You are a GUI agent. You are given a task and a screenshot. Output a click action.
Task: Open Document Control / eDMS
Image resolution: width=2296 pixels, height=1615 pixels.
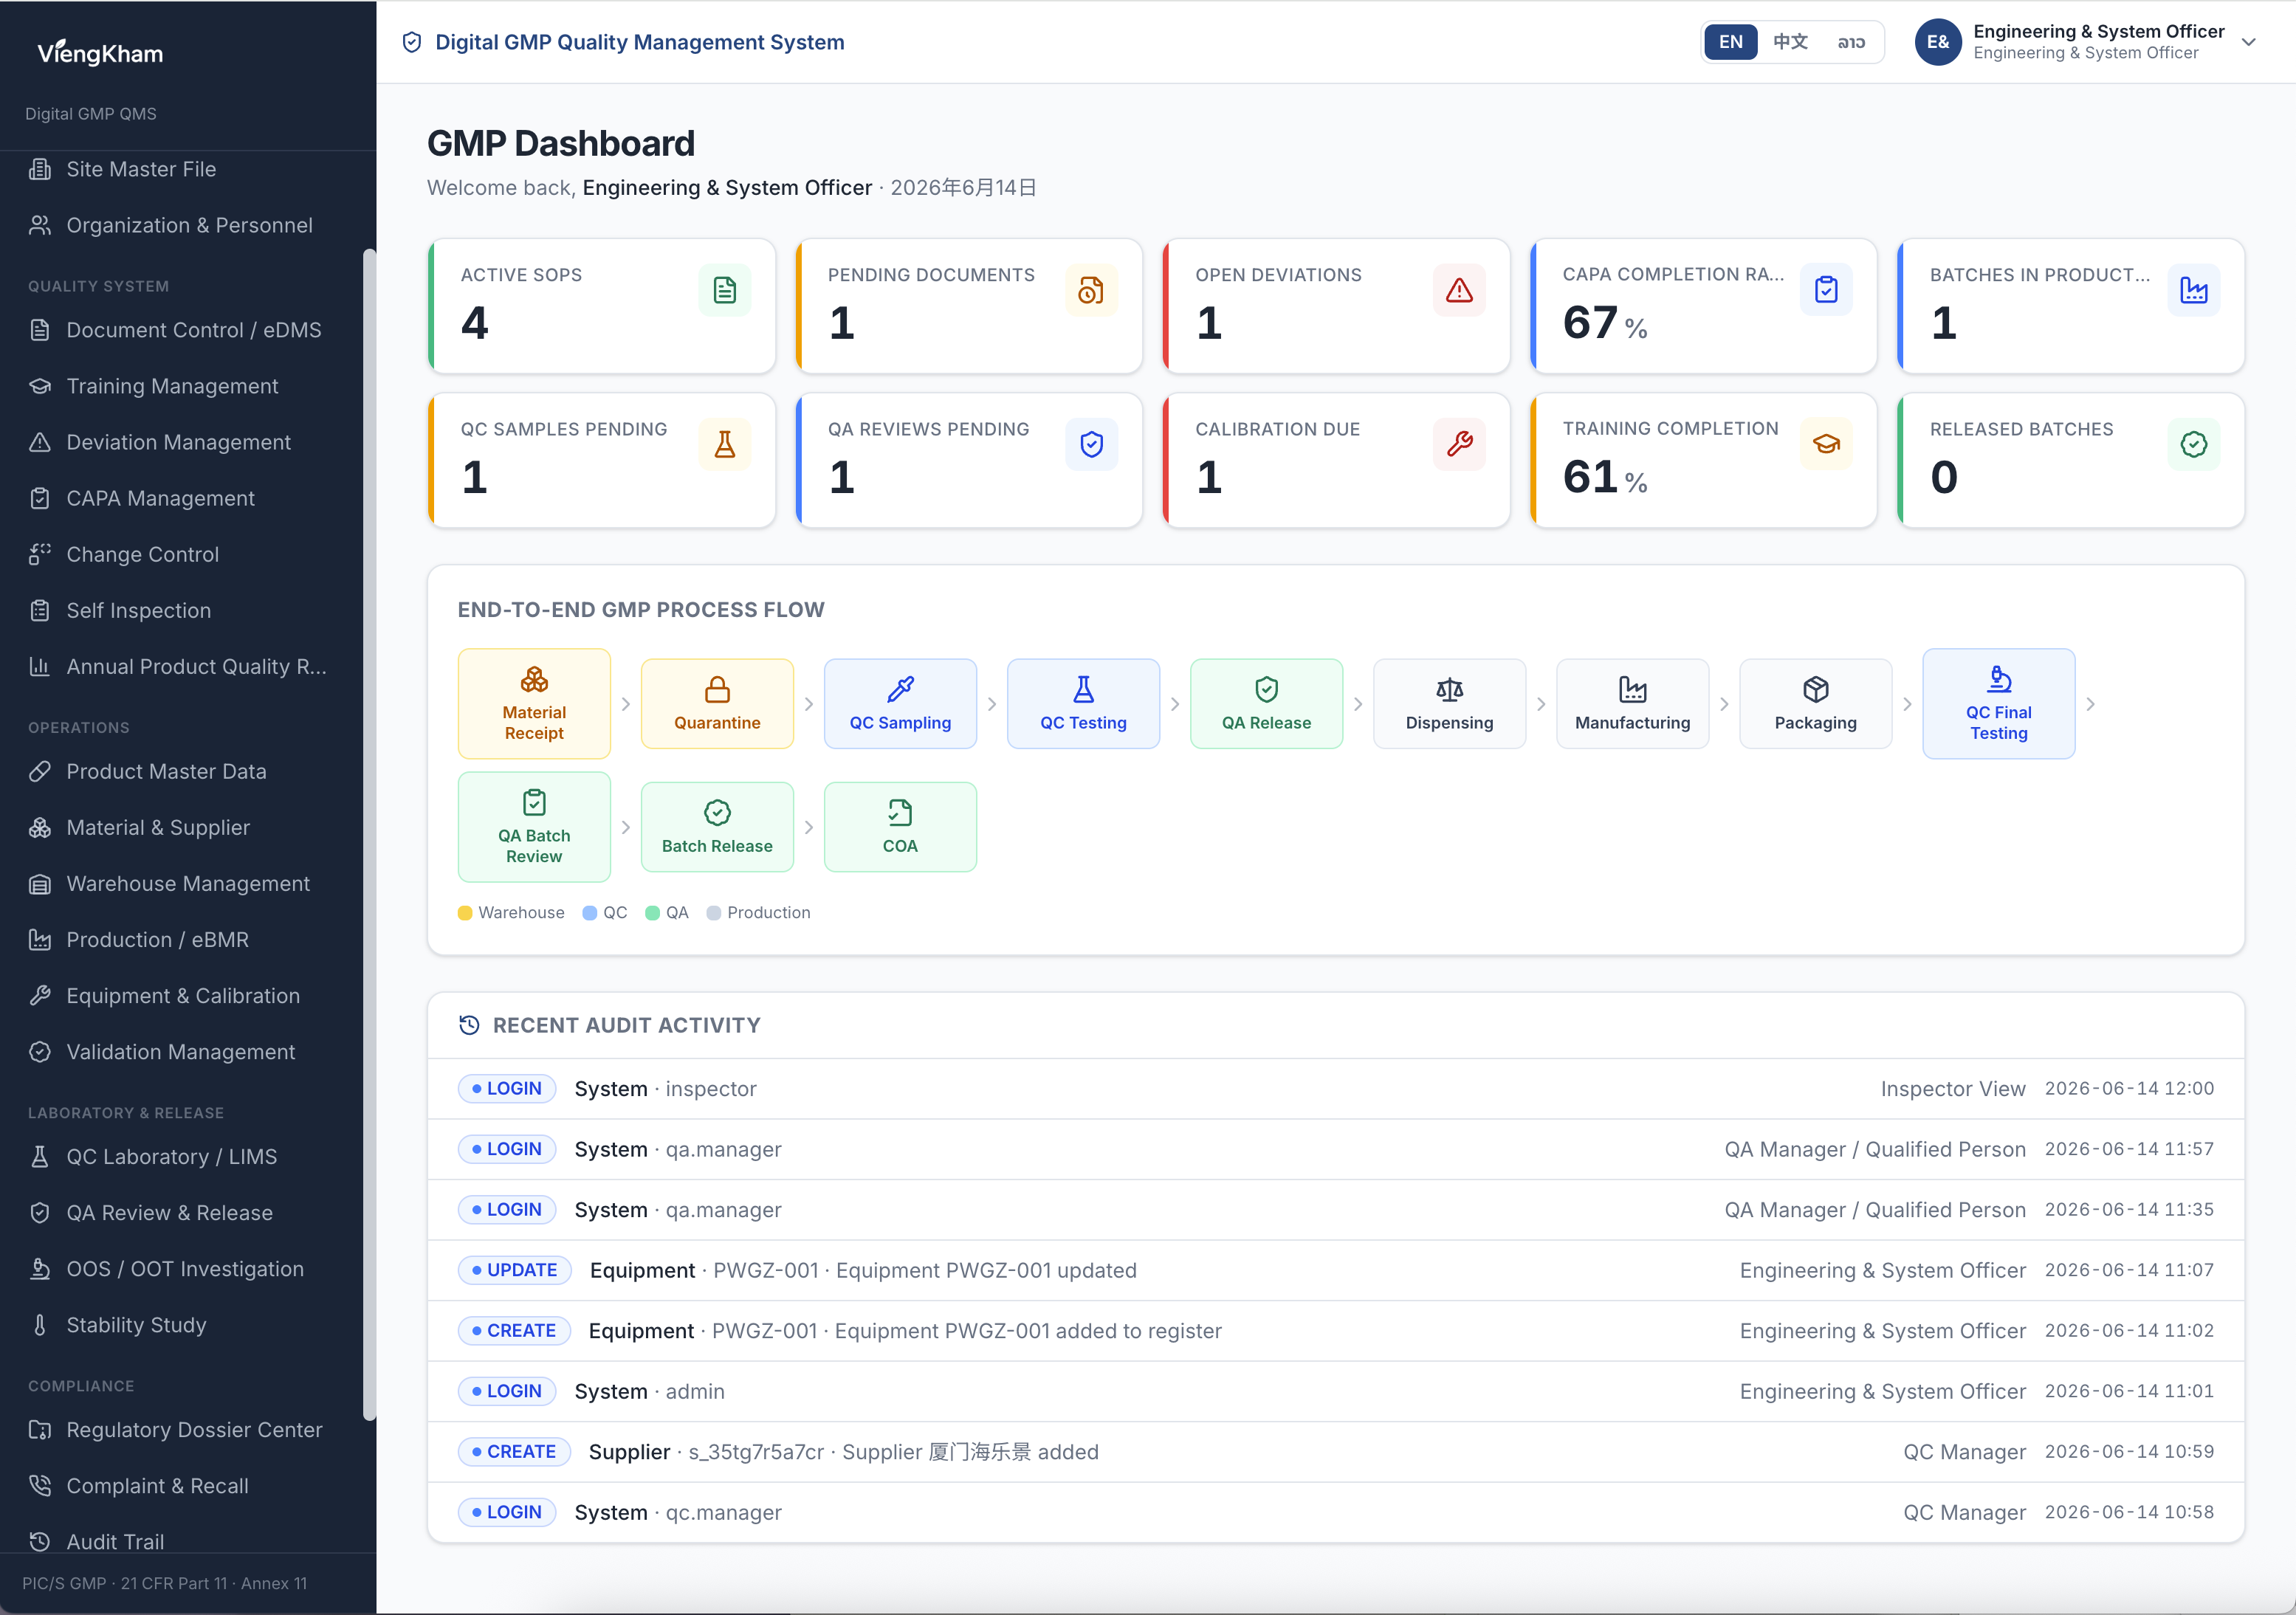tap(188, 330)
